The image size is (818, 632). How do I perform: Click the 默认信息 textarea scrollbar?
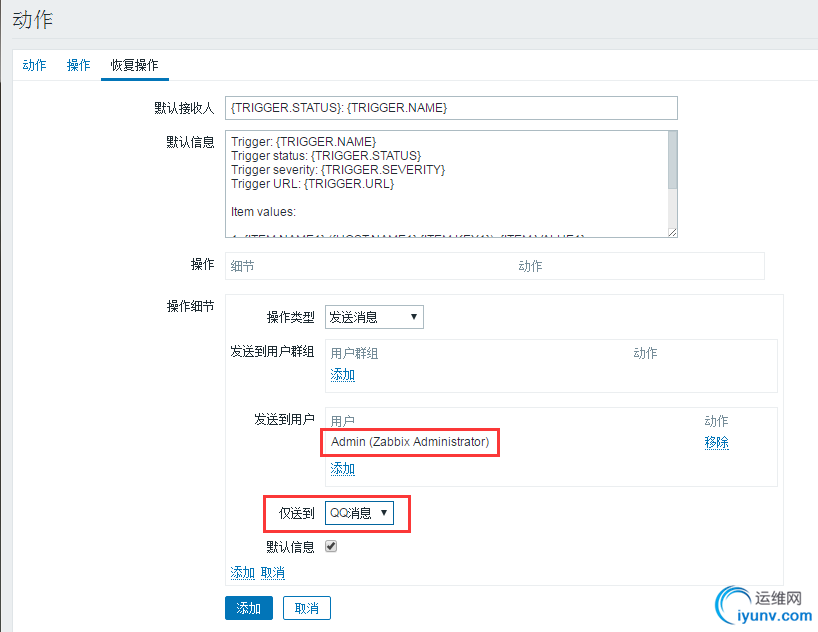[672, 160]
